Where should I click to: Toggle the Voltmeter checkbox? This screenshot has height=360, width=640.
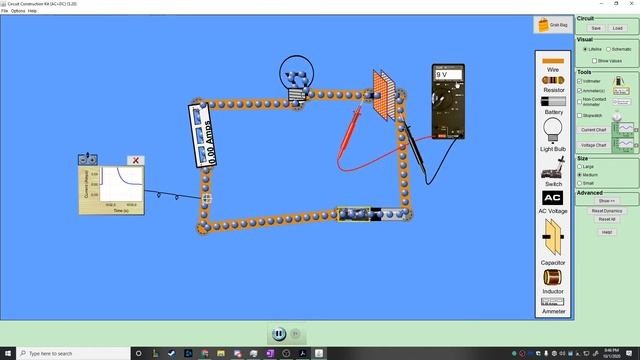[x=580, y=81]
